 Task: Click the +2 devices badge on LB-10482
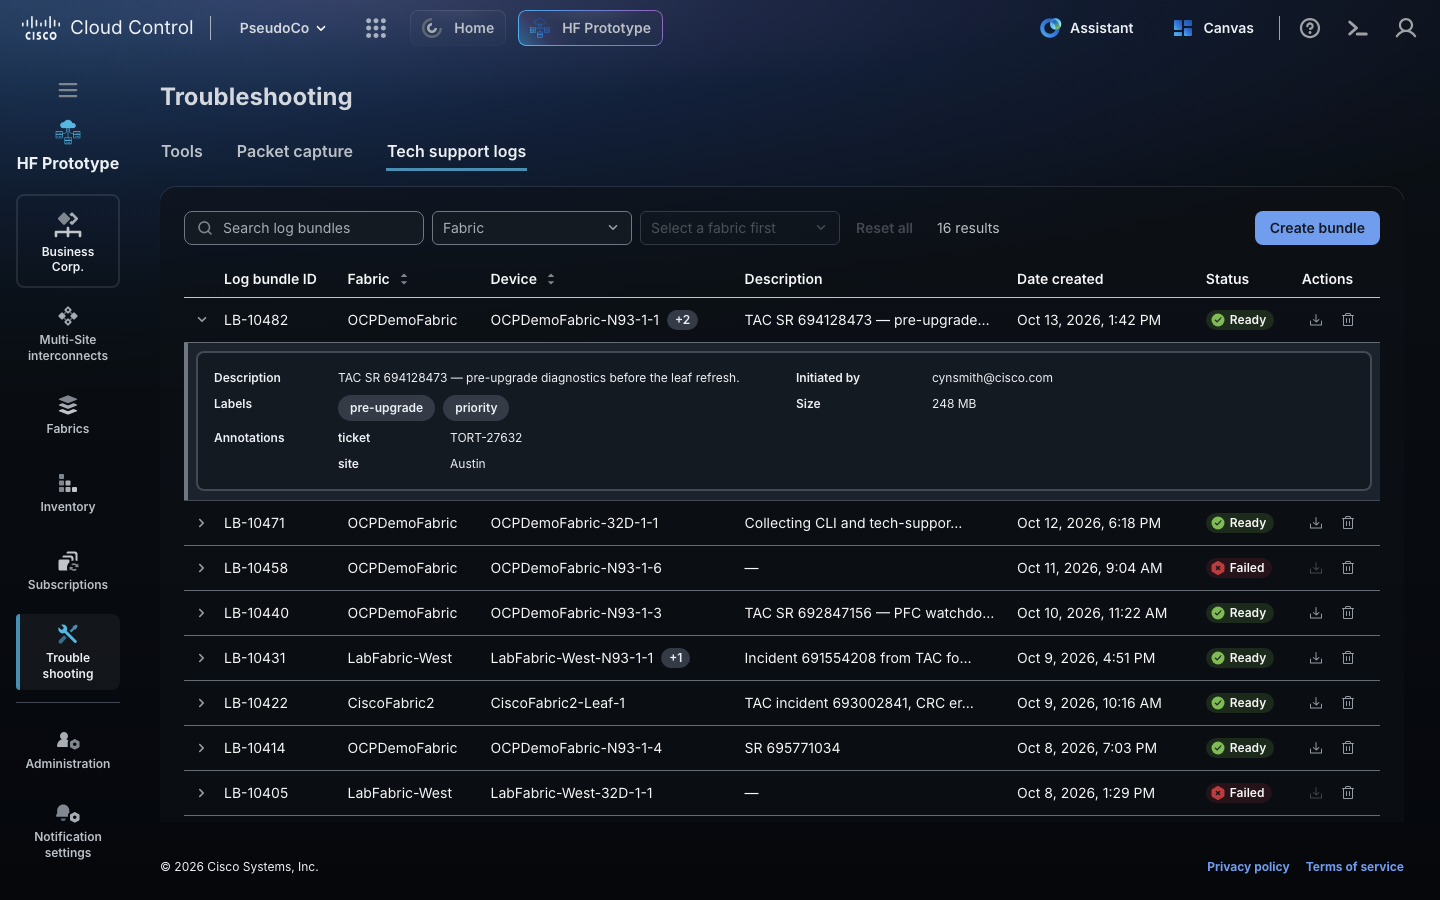click(683, 320)
